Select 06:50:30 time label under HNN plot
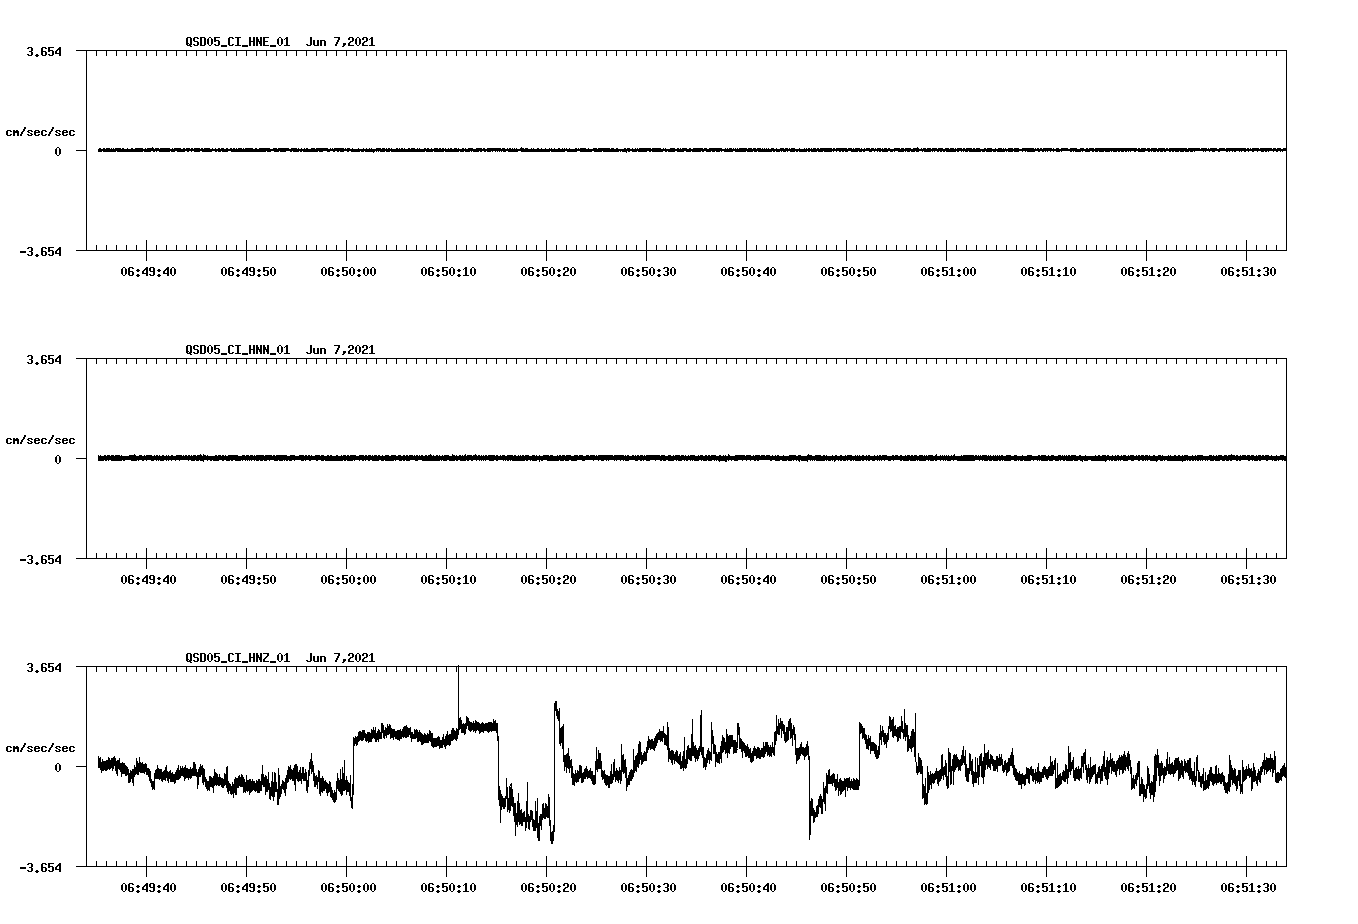This screenshot has width=1358, height=924. [648, 580]
